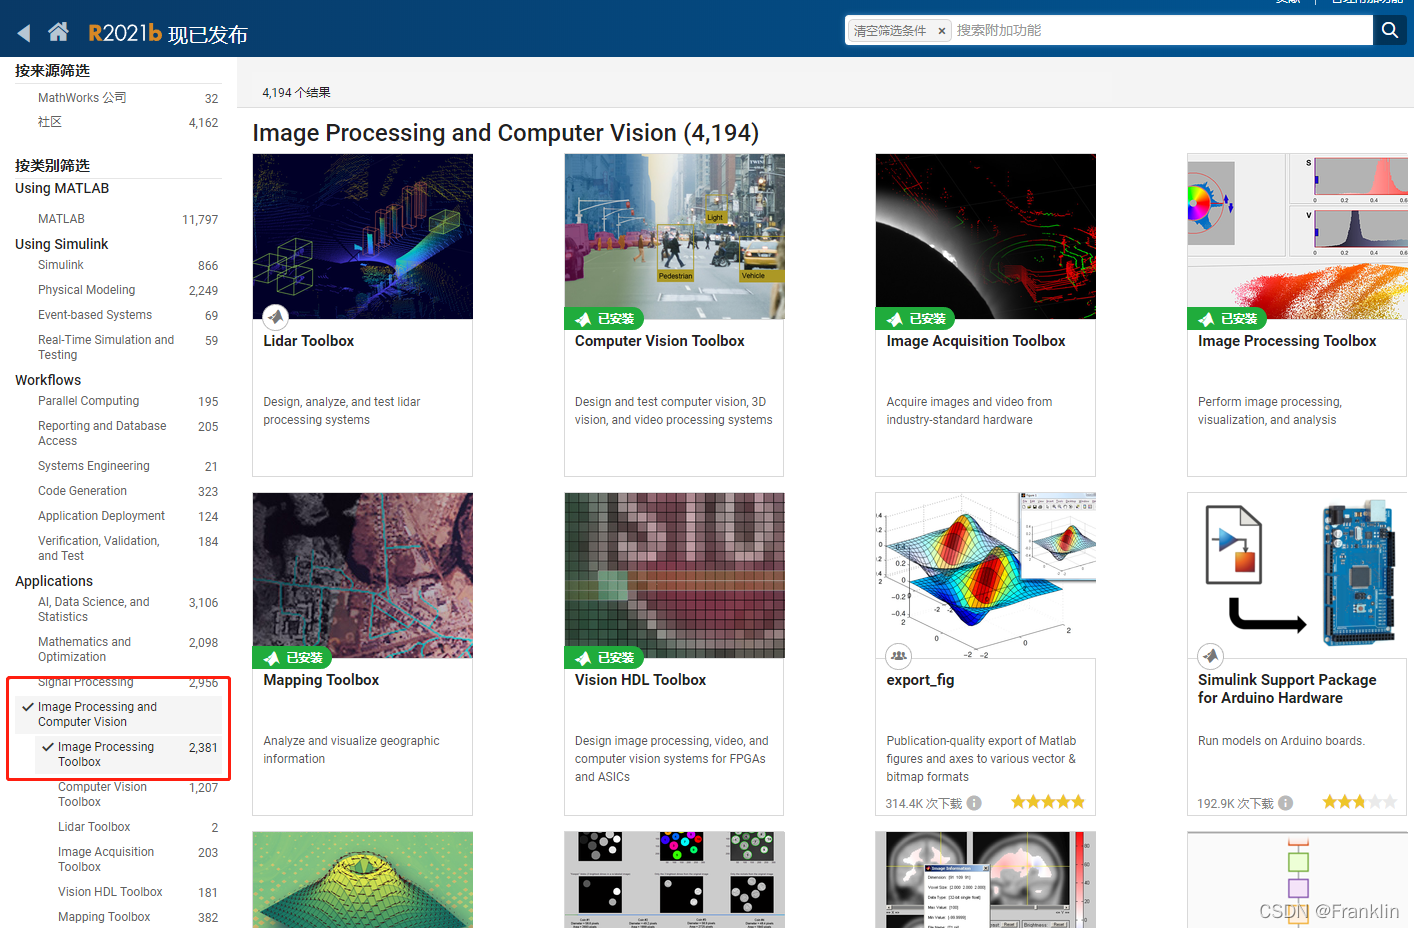
Task: Open the Lidar Toolbox thumbnail image
Action: click(x=363, y=236)
